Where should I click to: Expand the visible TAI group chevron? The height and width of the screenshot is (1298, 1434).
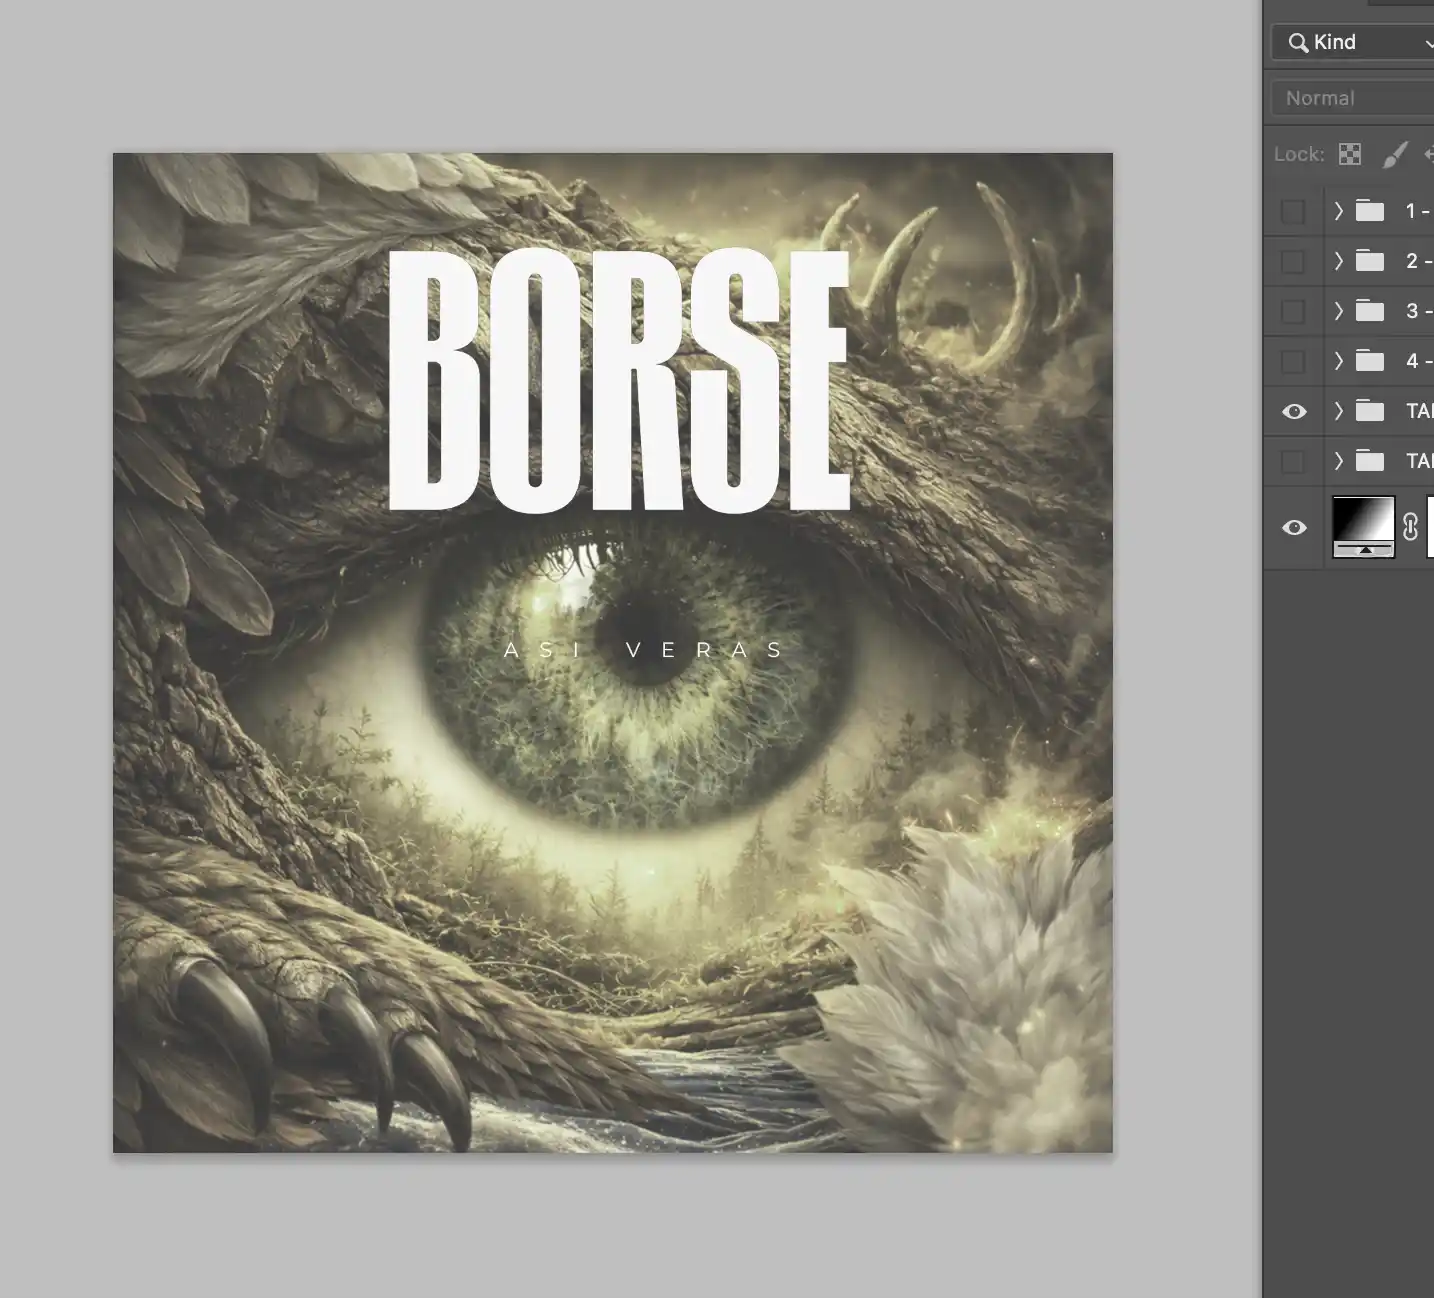(x=1338, y=411)
